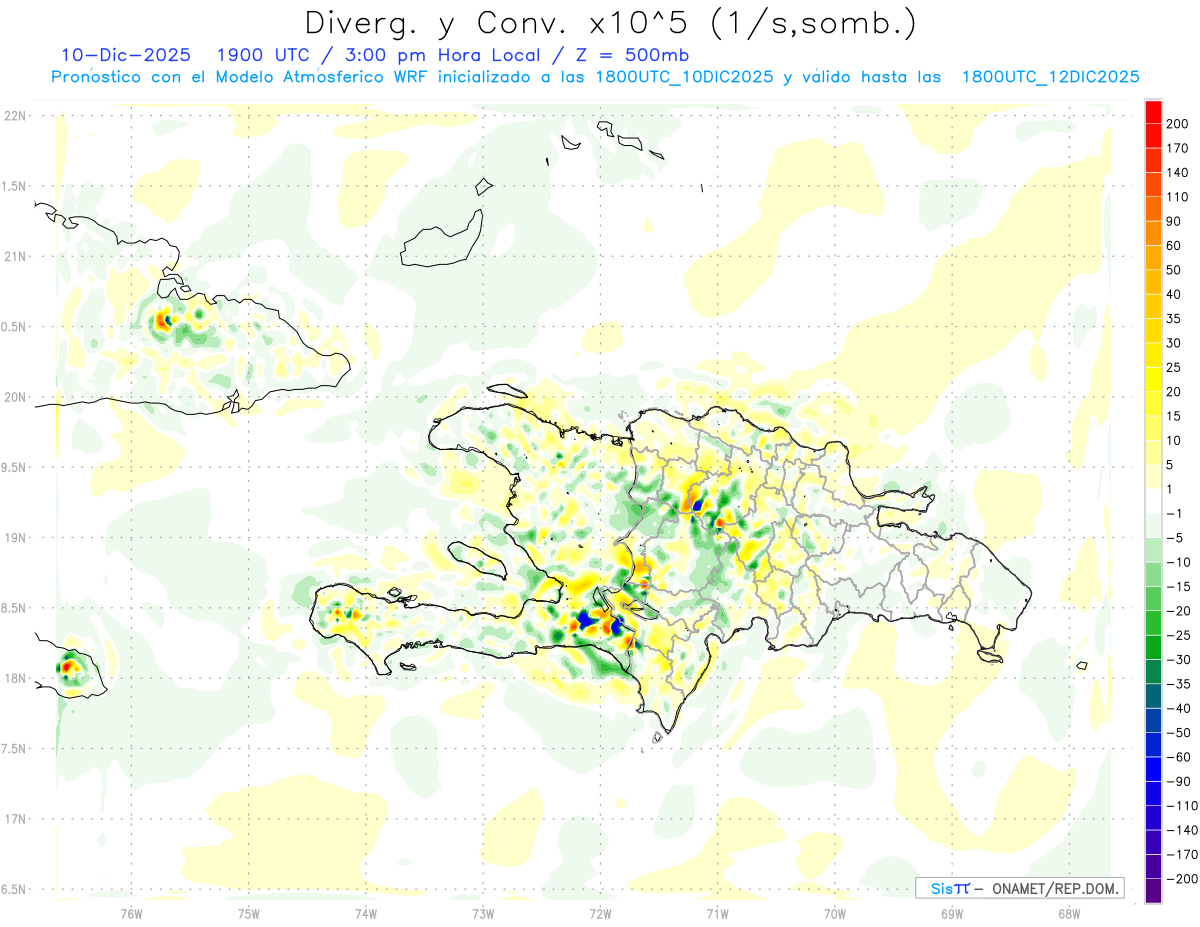The image size is (1200, 927).
Task: Click the '200' color scale label
Action: [1177, 123]
